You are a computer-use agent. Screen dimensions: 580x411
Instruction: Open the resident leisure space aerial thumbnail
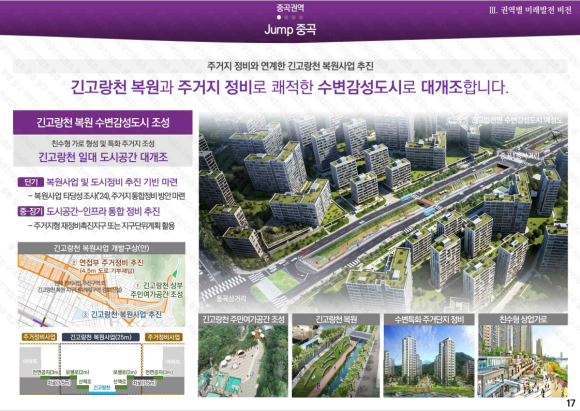tap(243, 361)
